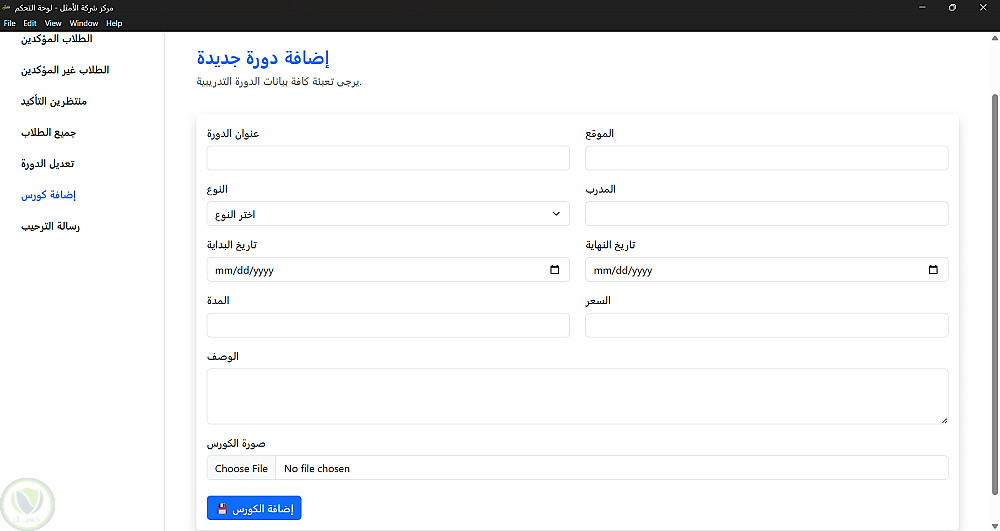This screenshot has height=531, width=1000.
Task: Open جميع الطلاب sidebar link
Action: click(x=49, y=133)
